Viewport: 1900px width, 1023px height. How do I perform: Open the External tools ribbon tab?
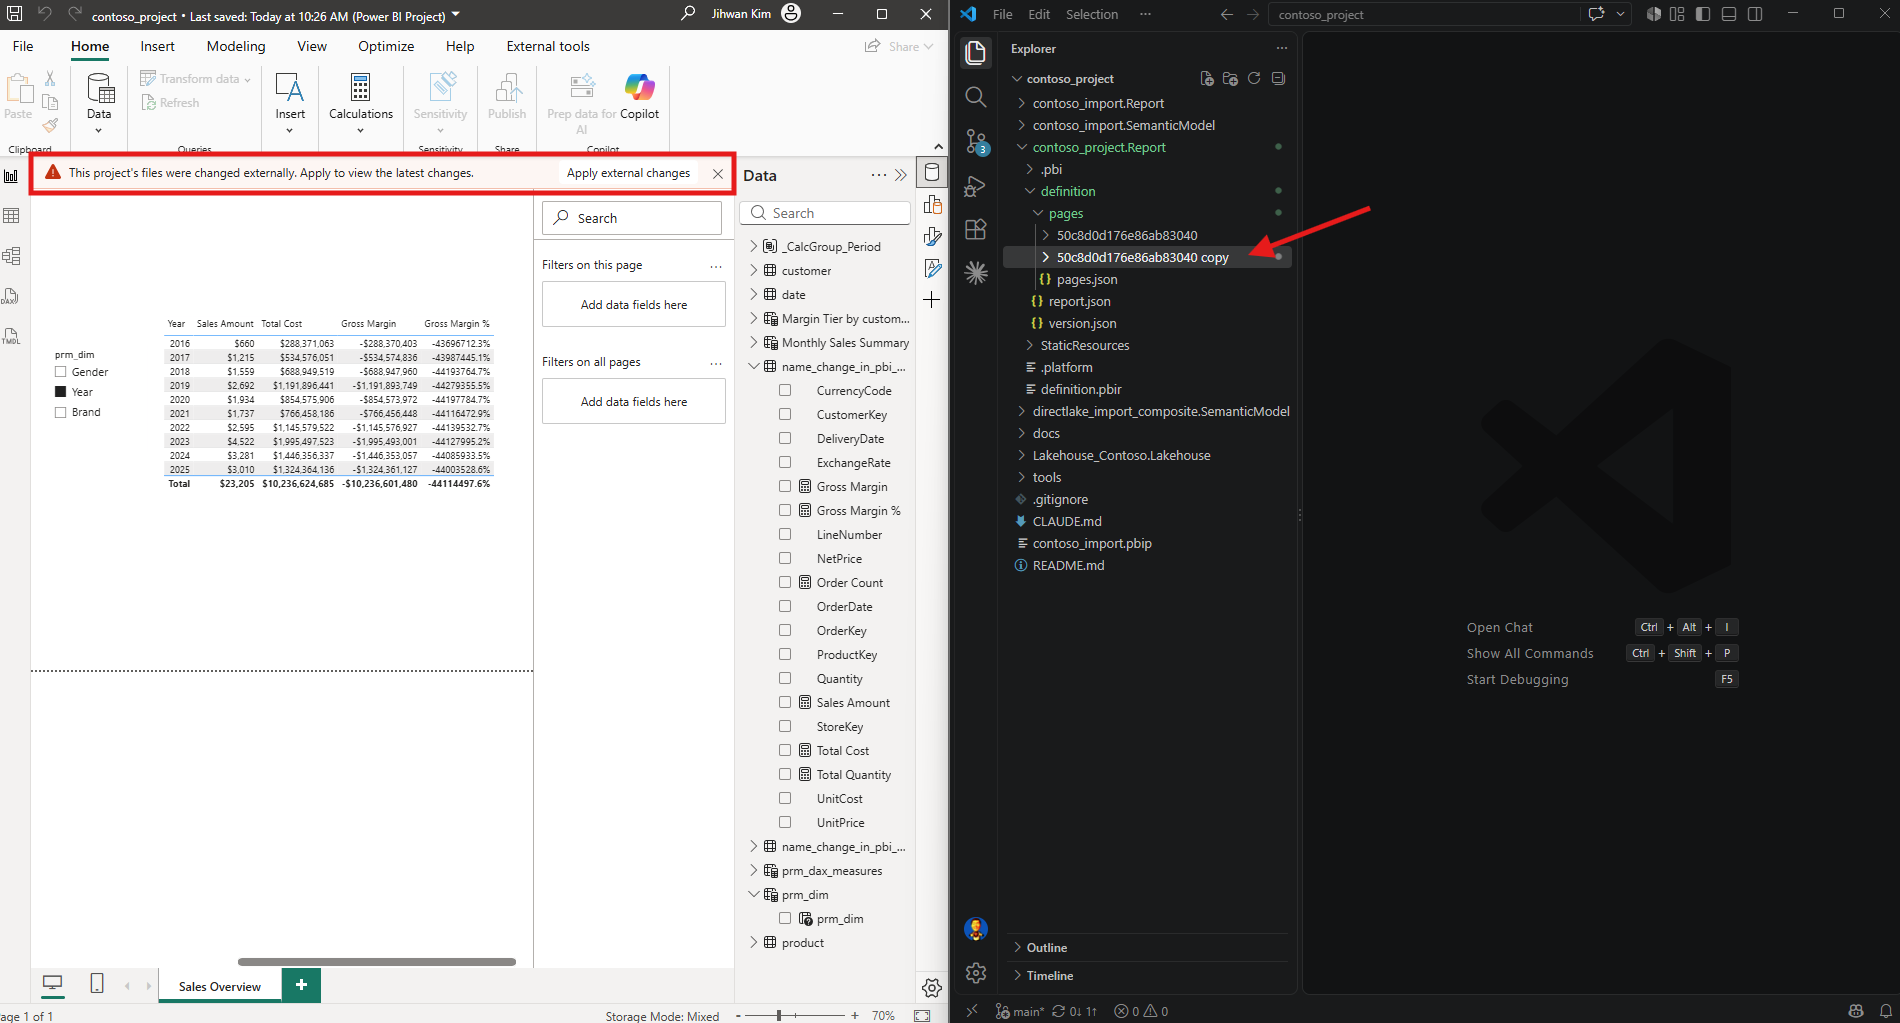(548, 46)
